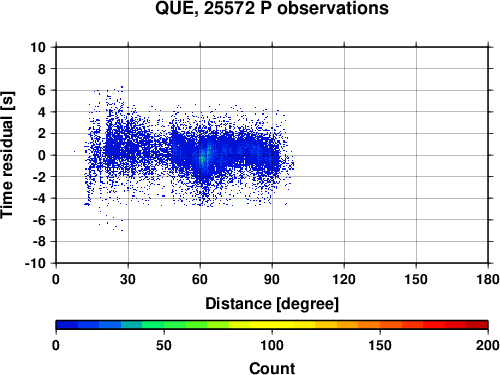
Task: Click the y-axis tick label 10
Action: (38, 47)
